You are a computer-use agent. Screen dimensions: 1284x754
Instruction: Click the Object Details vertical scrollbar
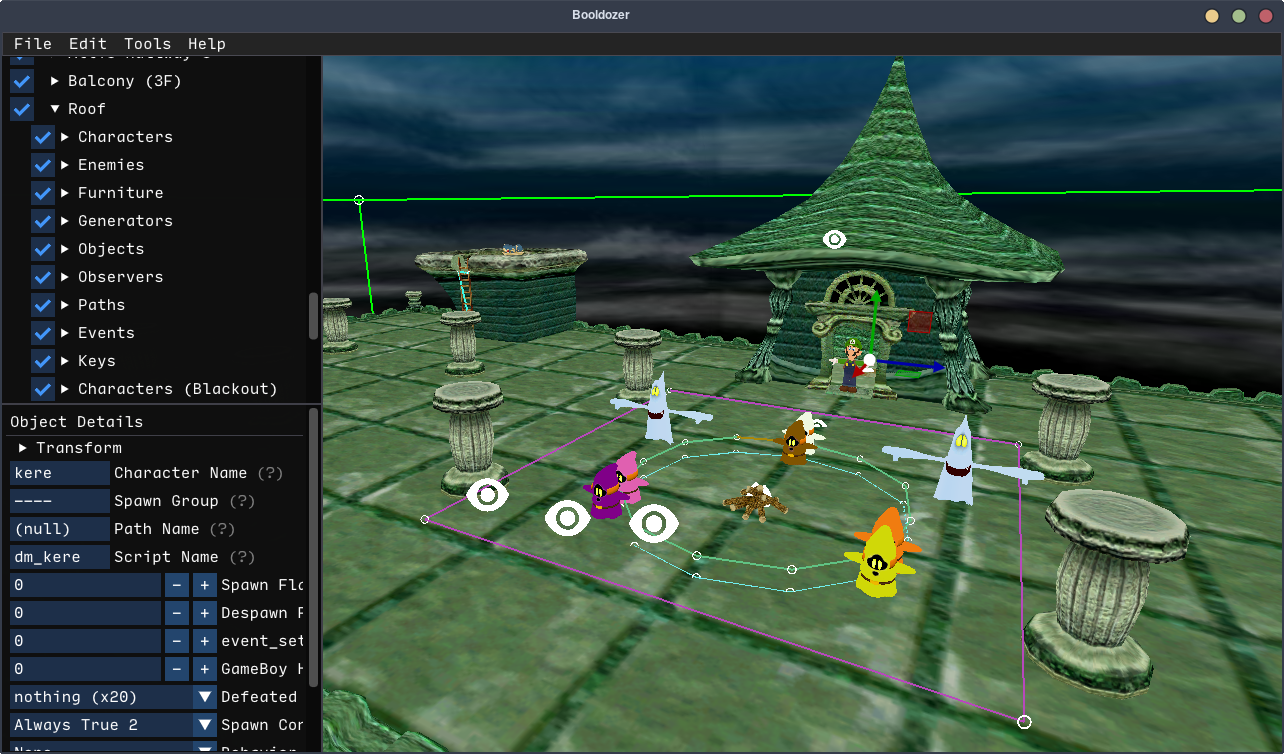pyautogui.click(x=314, y=547)
